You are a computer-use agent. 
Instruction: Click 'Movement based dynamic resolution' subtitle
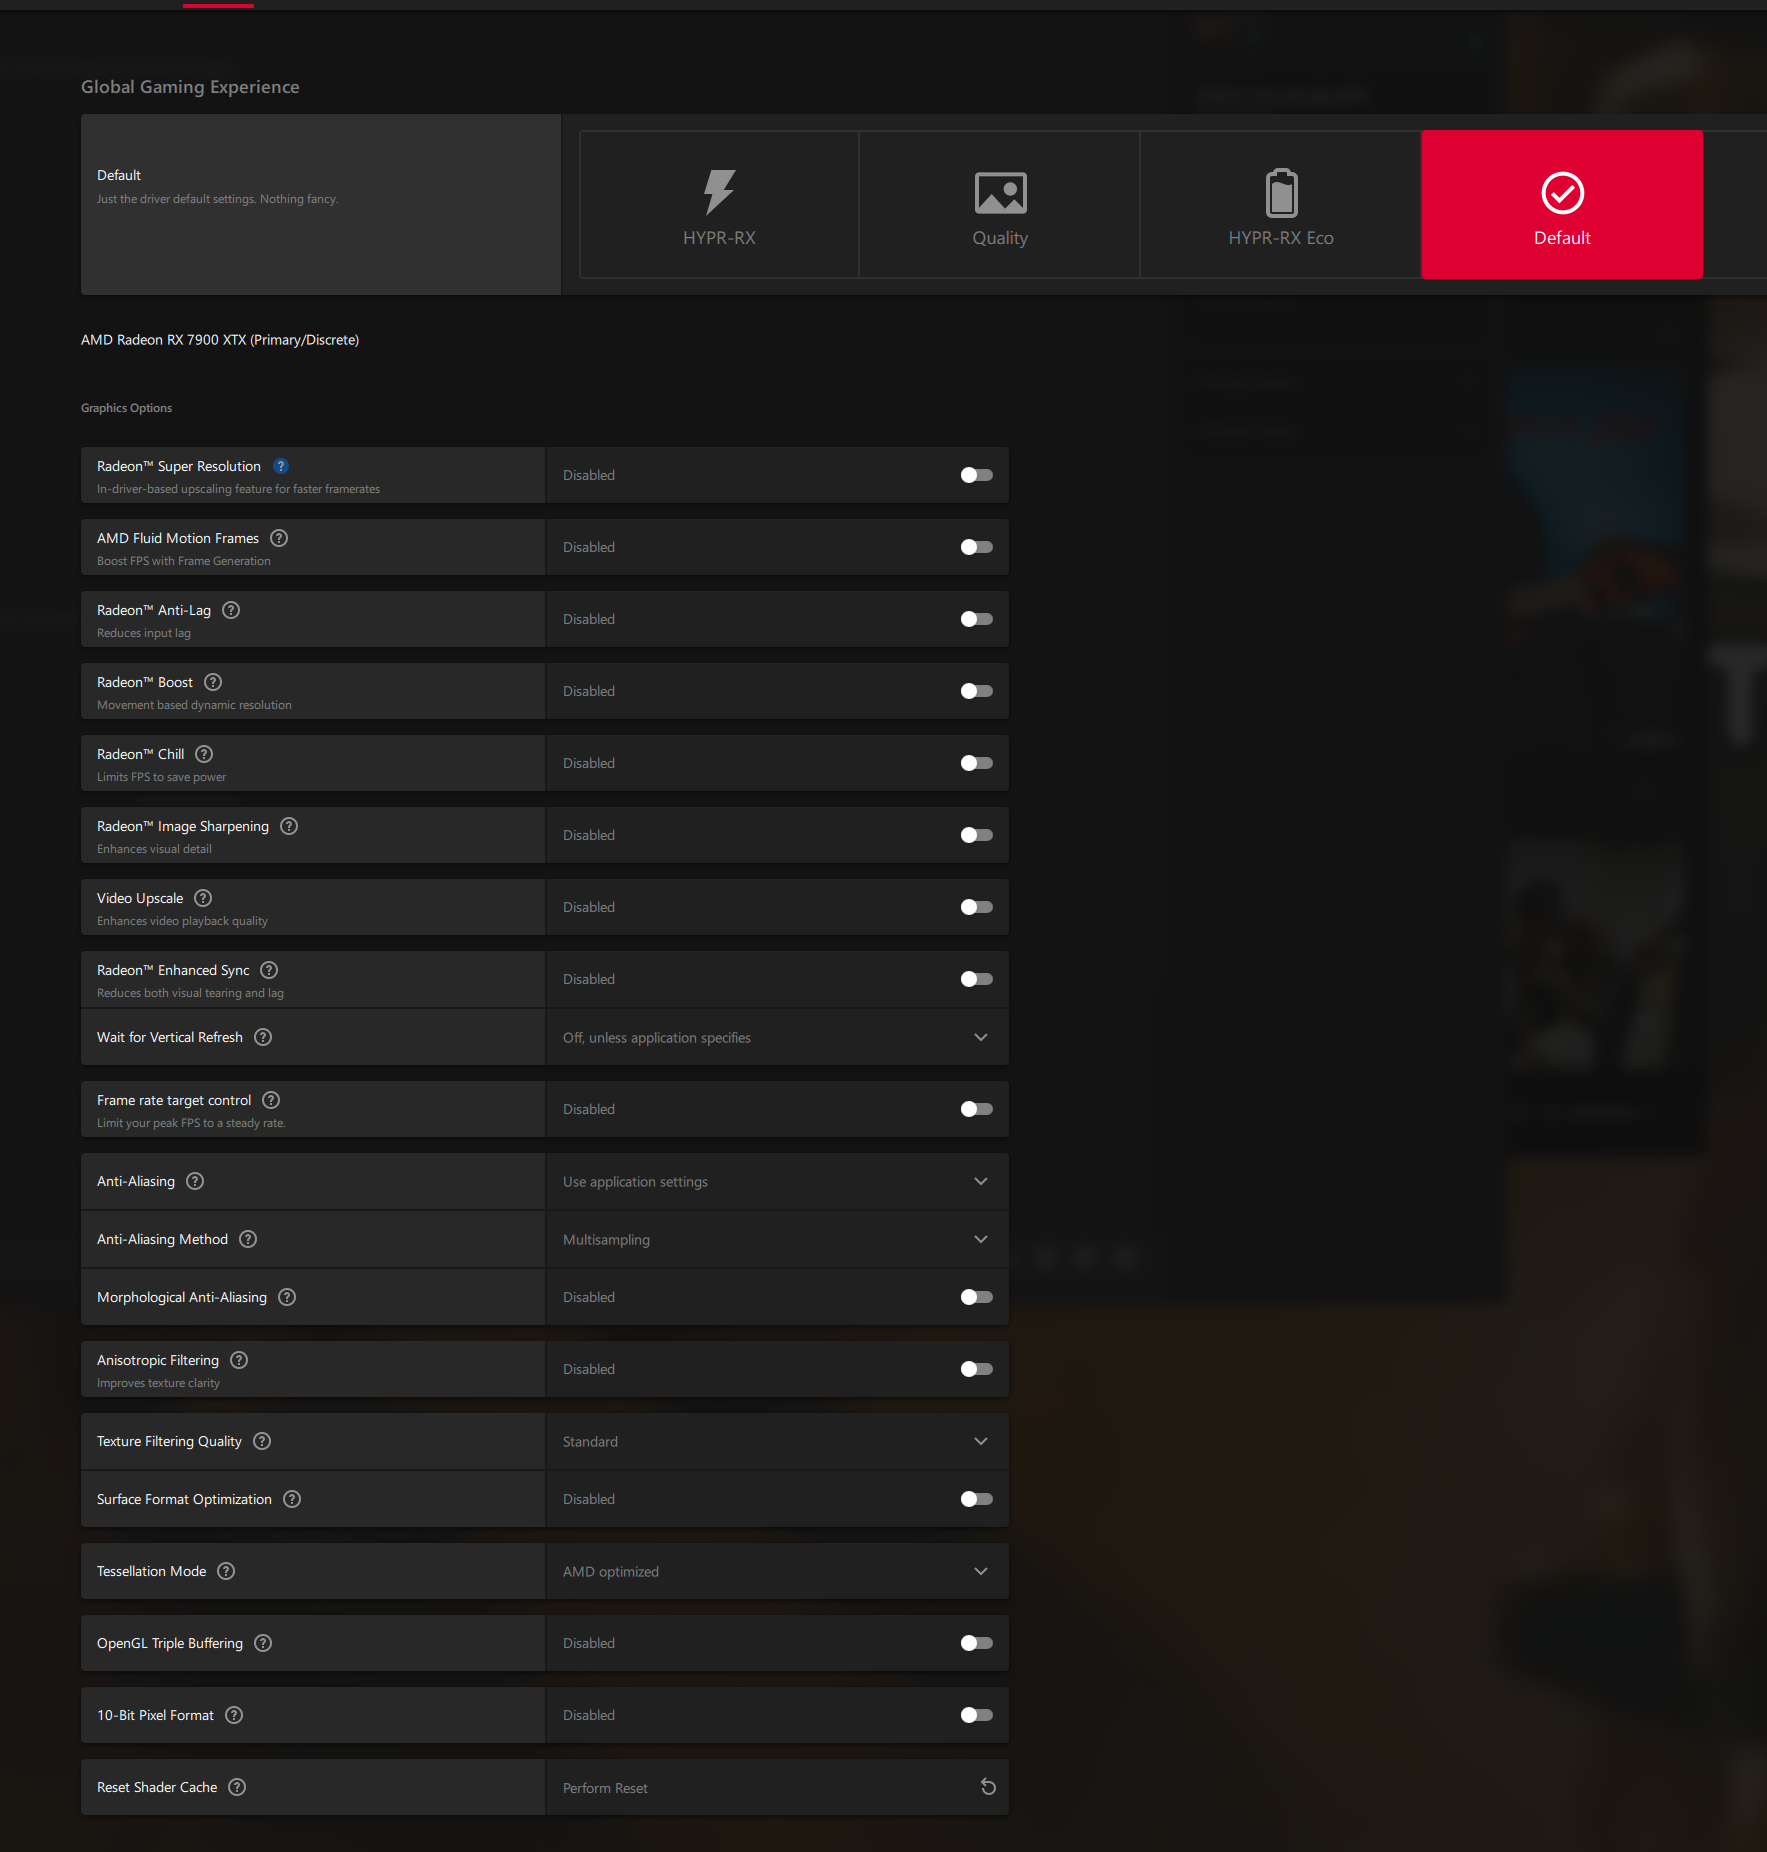tap(194, 705)
